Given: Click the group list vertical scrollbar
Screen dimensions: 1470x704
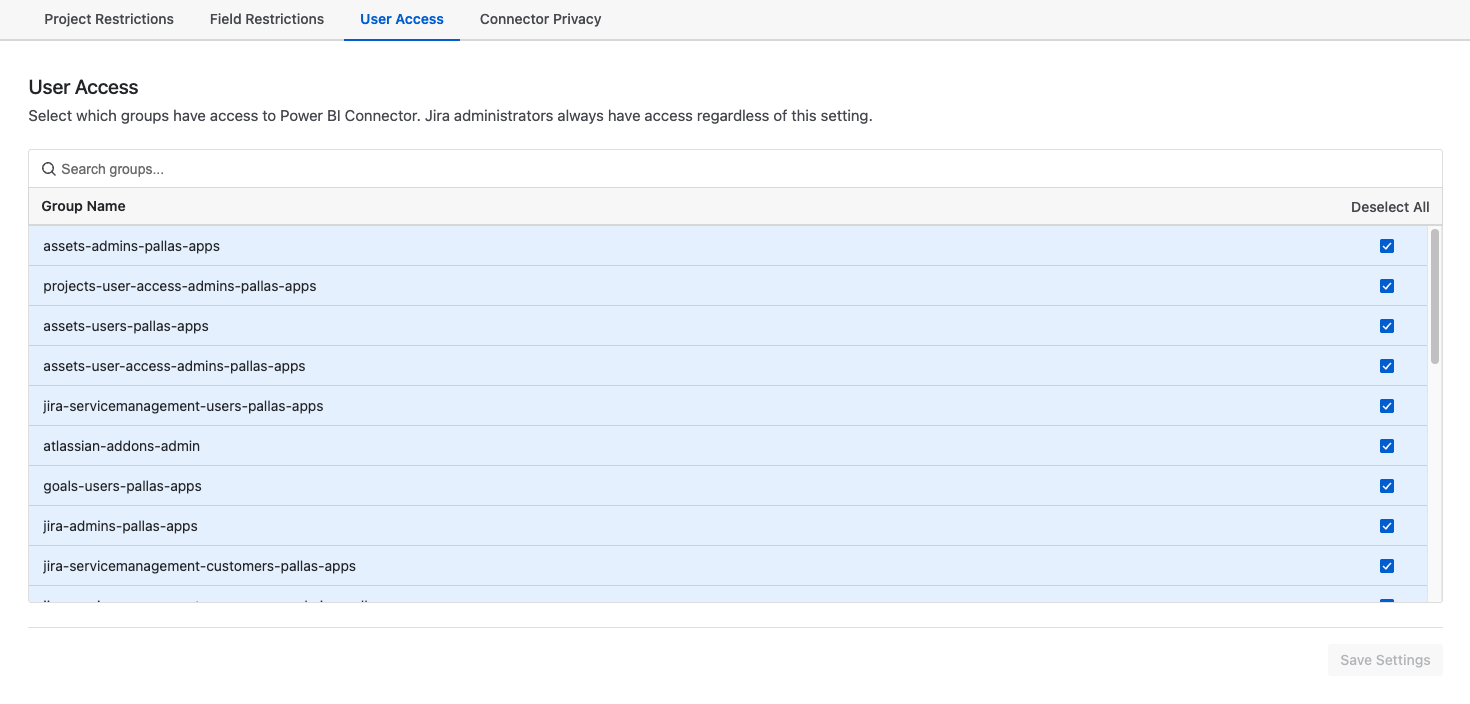Looking at the screenshot, I should (x=1435, y=296).
